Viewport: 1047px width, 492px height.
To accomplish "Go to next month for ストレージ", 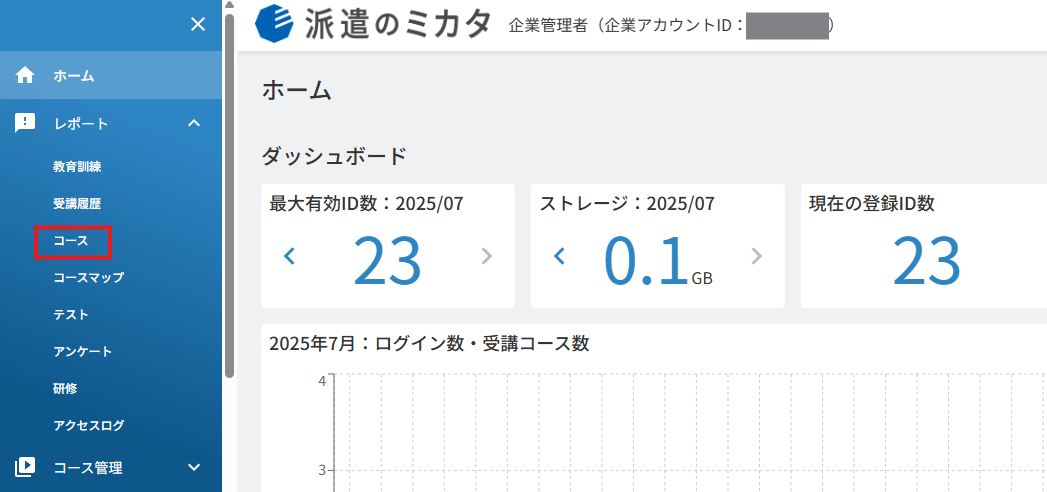I will (x=756, y=256).
